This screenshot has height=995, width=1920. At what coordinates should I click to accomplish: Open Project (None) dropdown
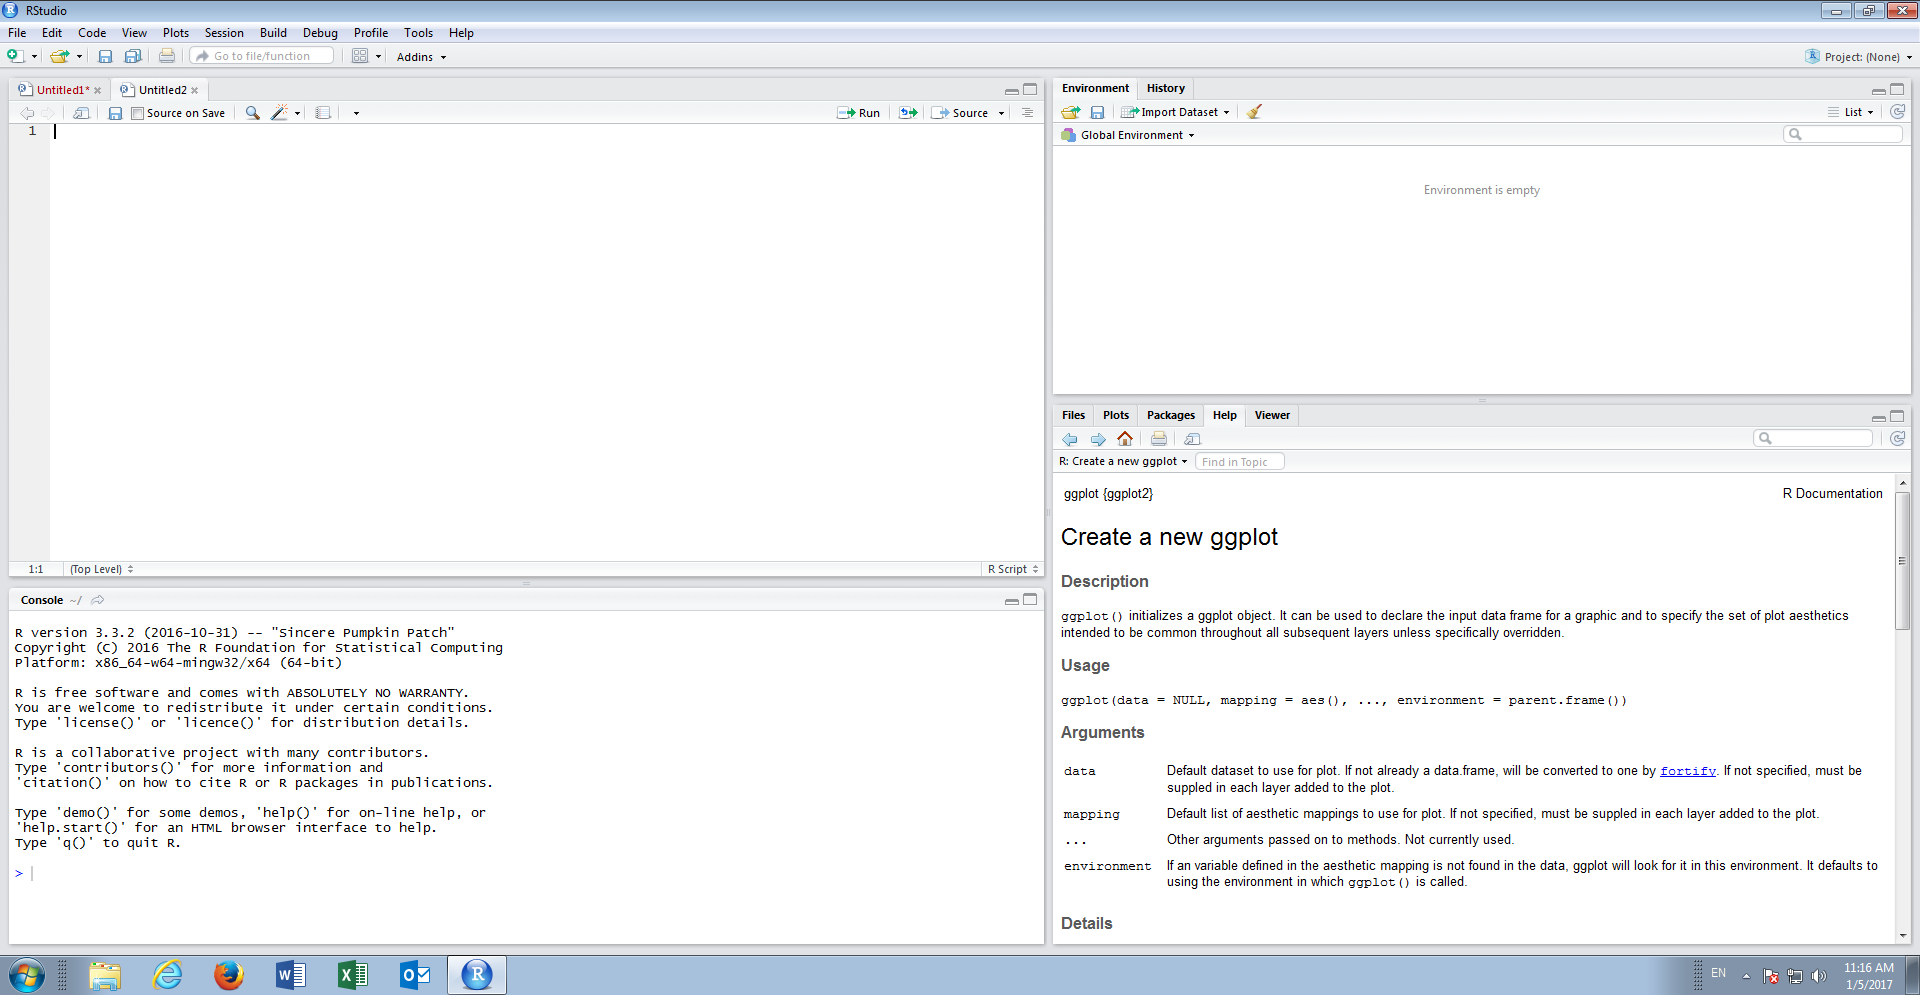click(1859, 57)
